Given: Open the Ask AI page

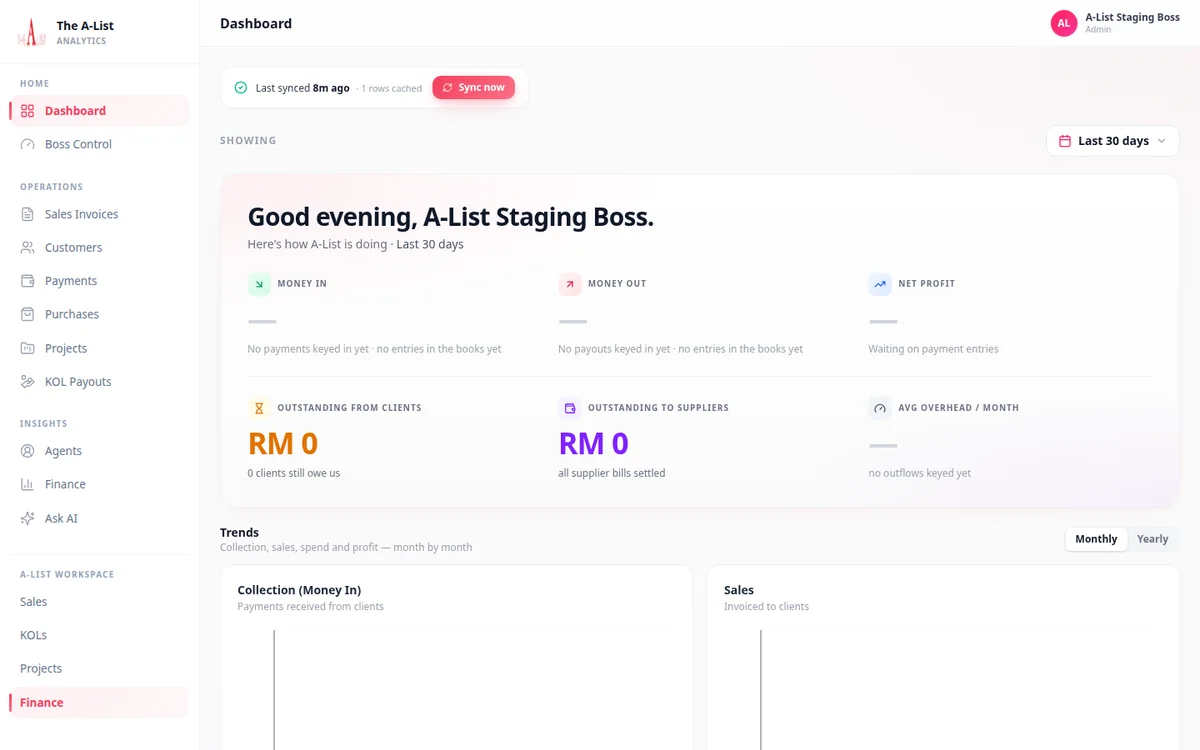Looking at the screenshot, I should (99, 518).
